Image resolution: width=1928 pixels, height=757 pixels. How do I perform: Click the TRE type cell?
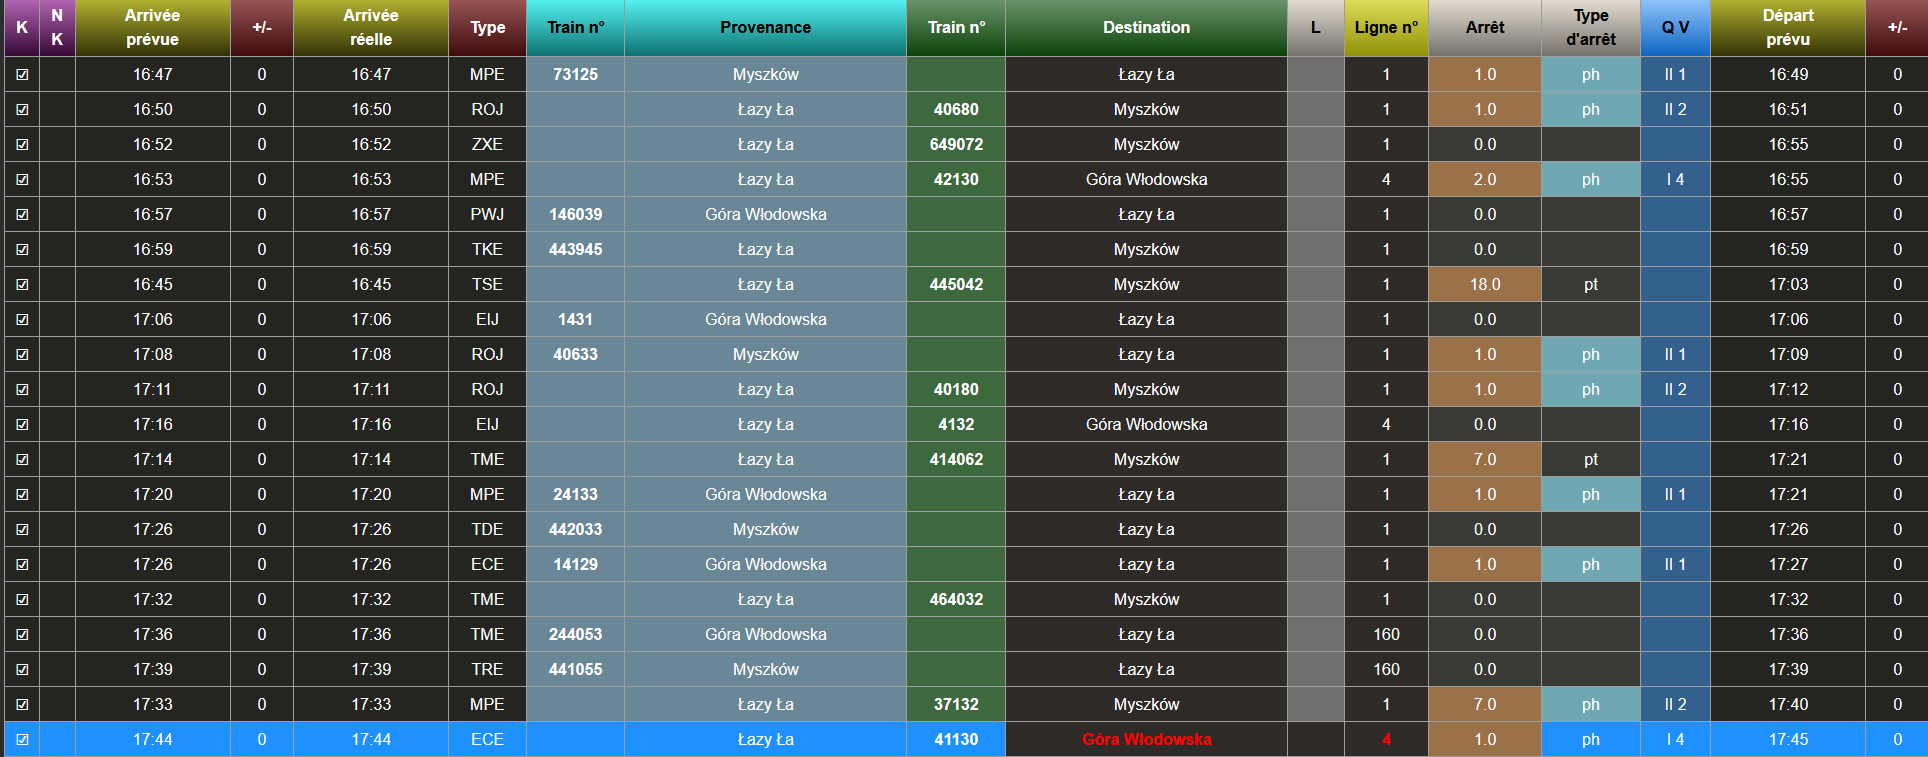(488, 670)
